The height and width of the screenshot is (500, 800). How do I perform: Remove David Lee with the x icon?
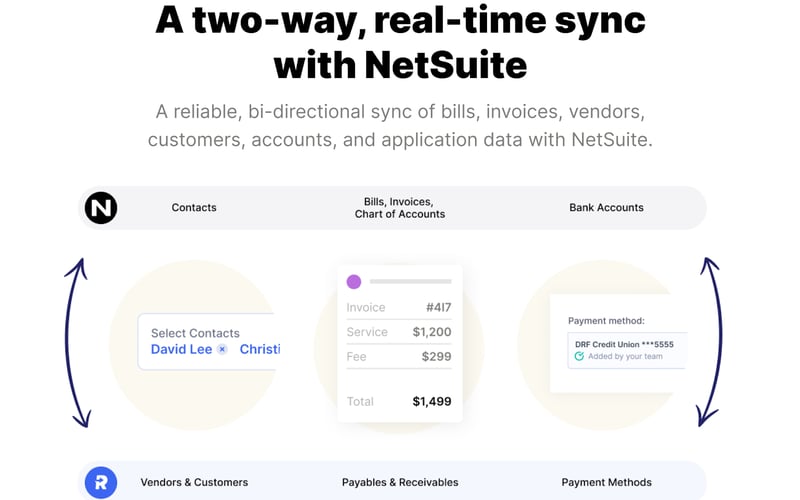click(222, 350)
